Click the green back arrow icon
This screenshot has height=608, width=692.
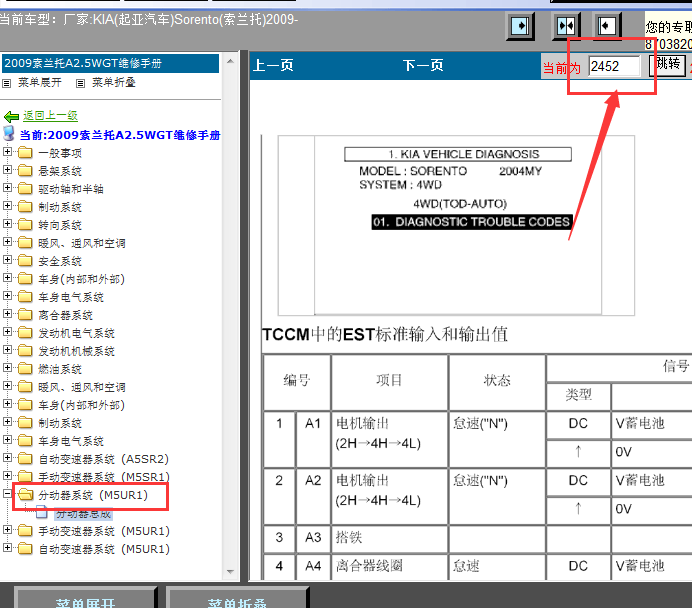(x=11, y=116)
